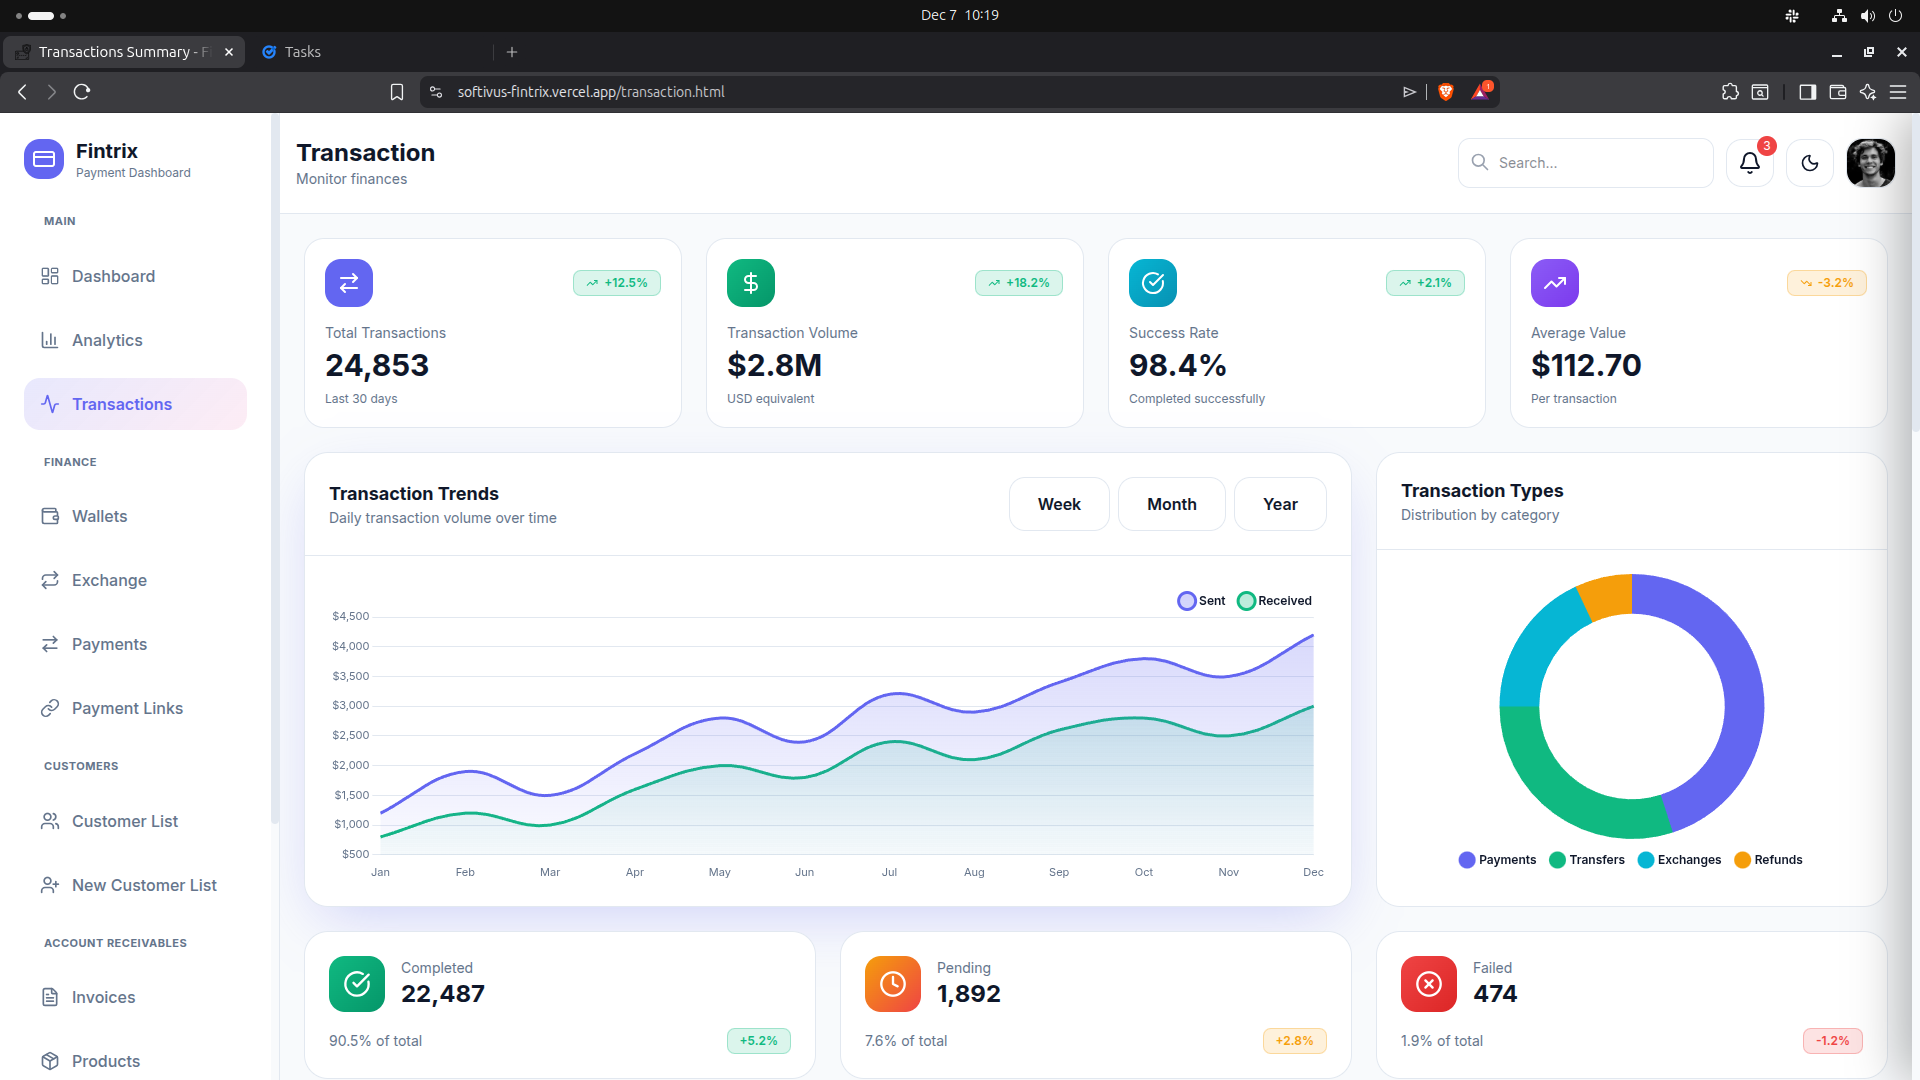Select the Week time range

pos(1058,504)
